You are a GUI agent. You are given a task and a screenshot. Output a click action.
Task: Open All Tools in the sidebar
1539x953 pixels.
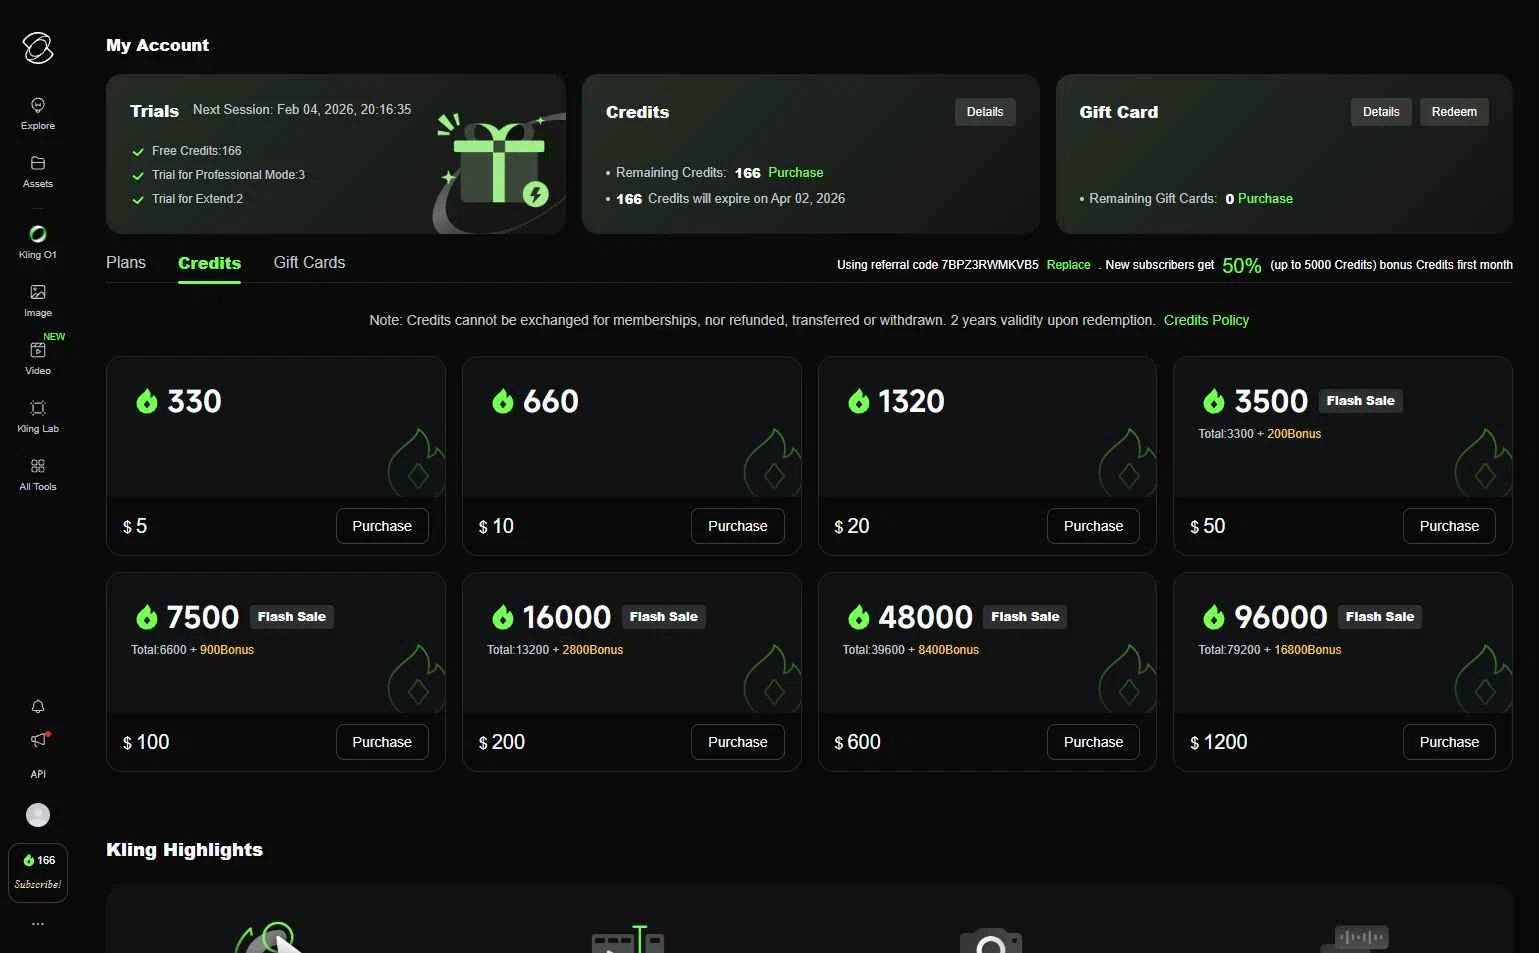pyautogui.click(x=38, y=474)
